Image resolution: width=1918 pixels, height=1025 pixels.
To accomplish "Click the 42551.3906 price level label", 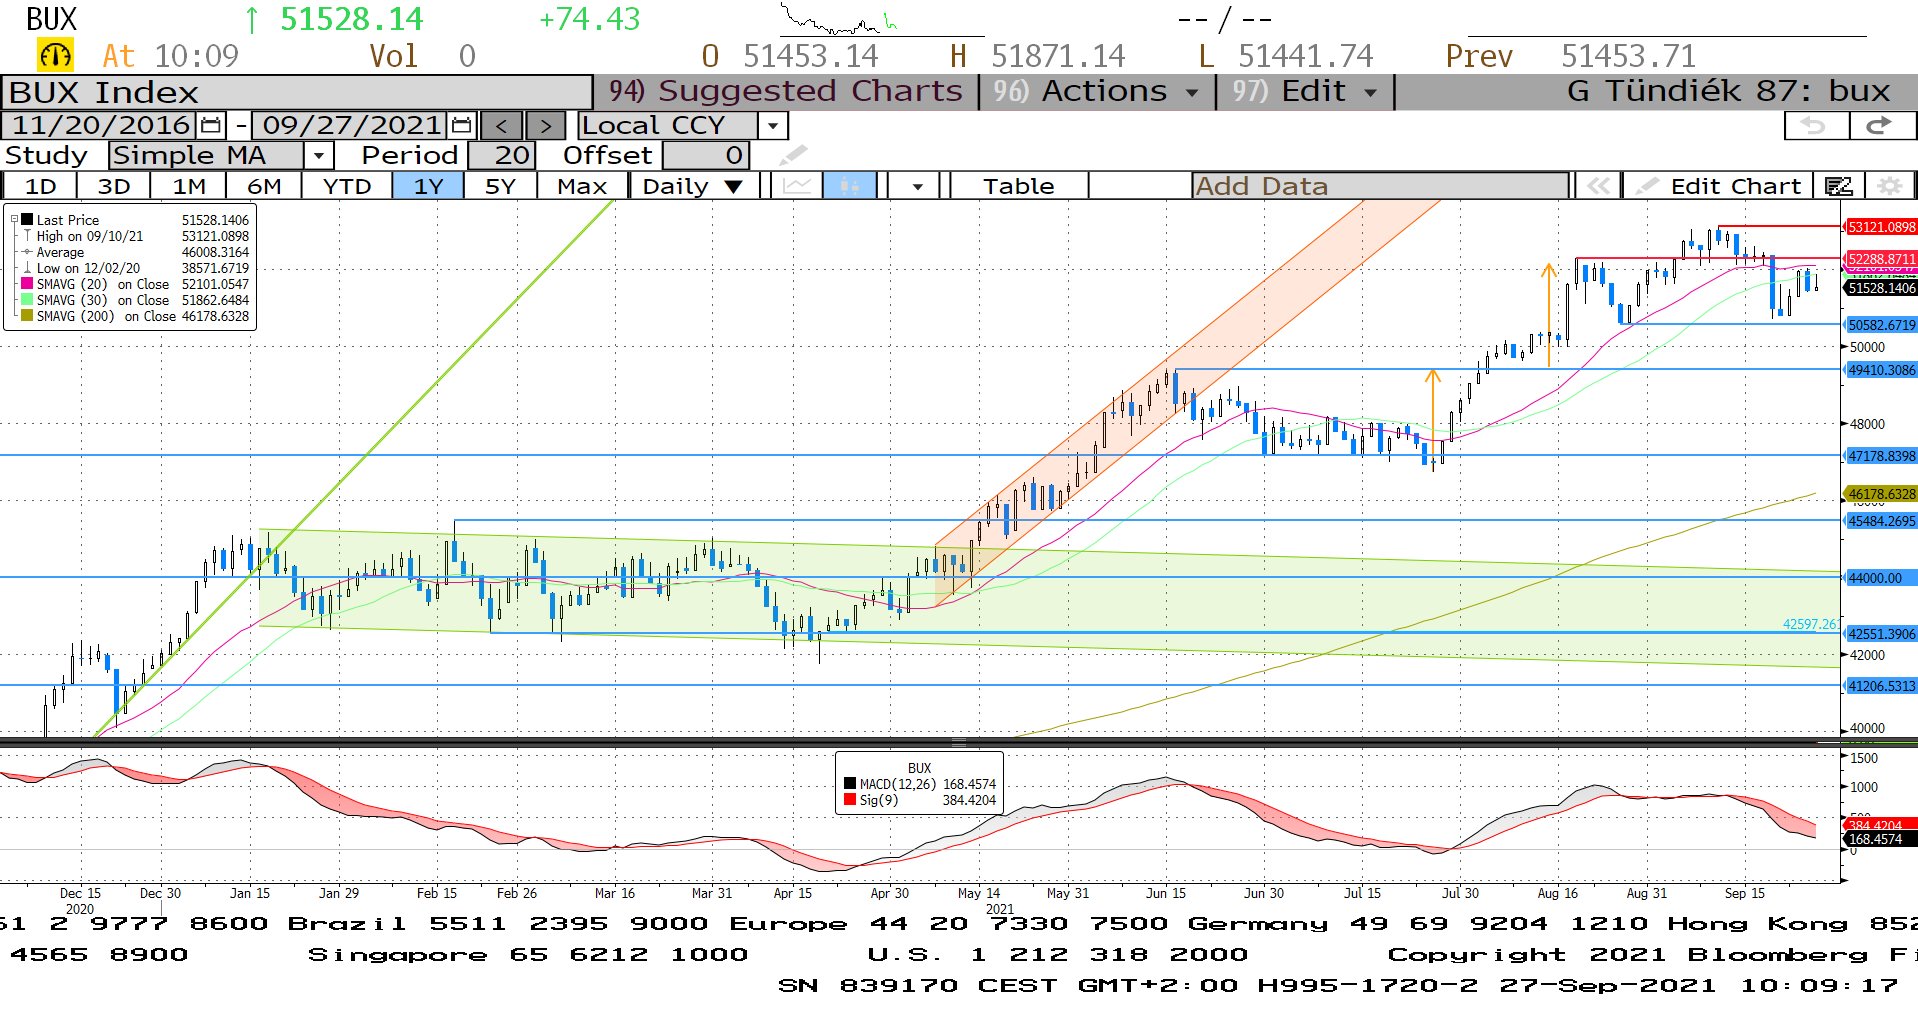I will pos(1880,634).
